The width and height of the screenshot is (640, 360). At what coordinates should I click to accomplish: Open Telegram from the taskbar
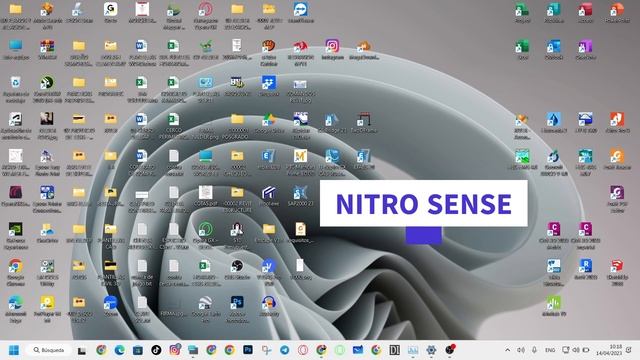click(284, 350)
